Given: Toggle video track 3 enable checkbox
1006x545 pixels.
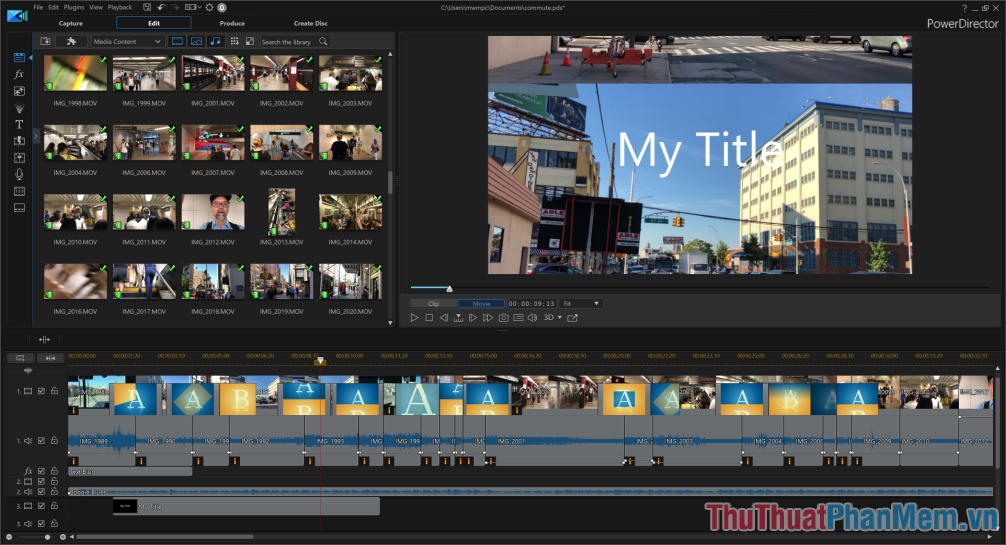Looking at the screenshot, I should 42,506.
